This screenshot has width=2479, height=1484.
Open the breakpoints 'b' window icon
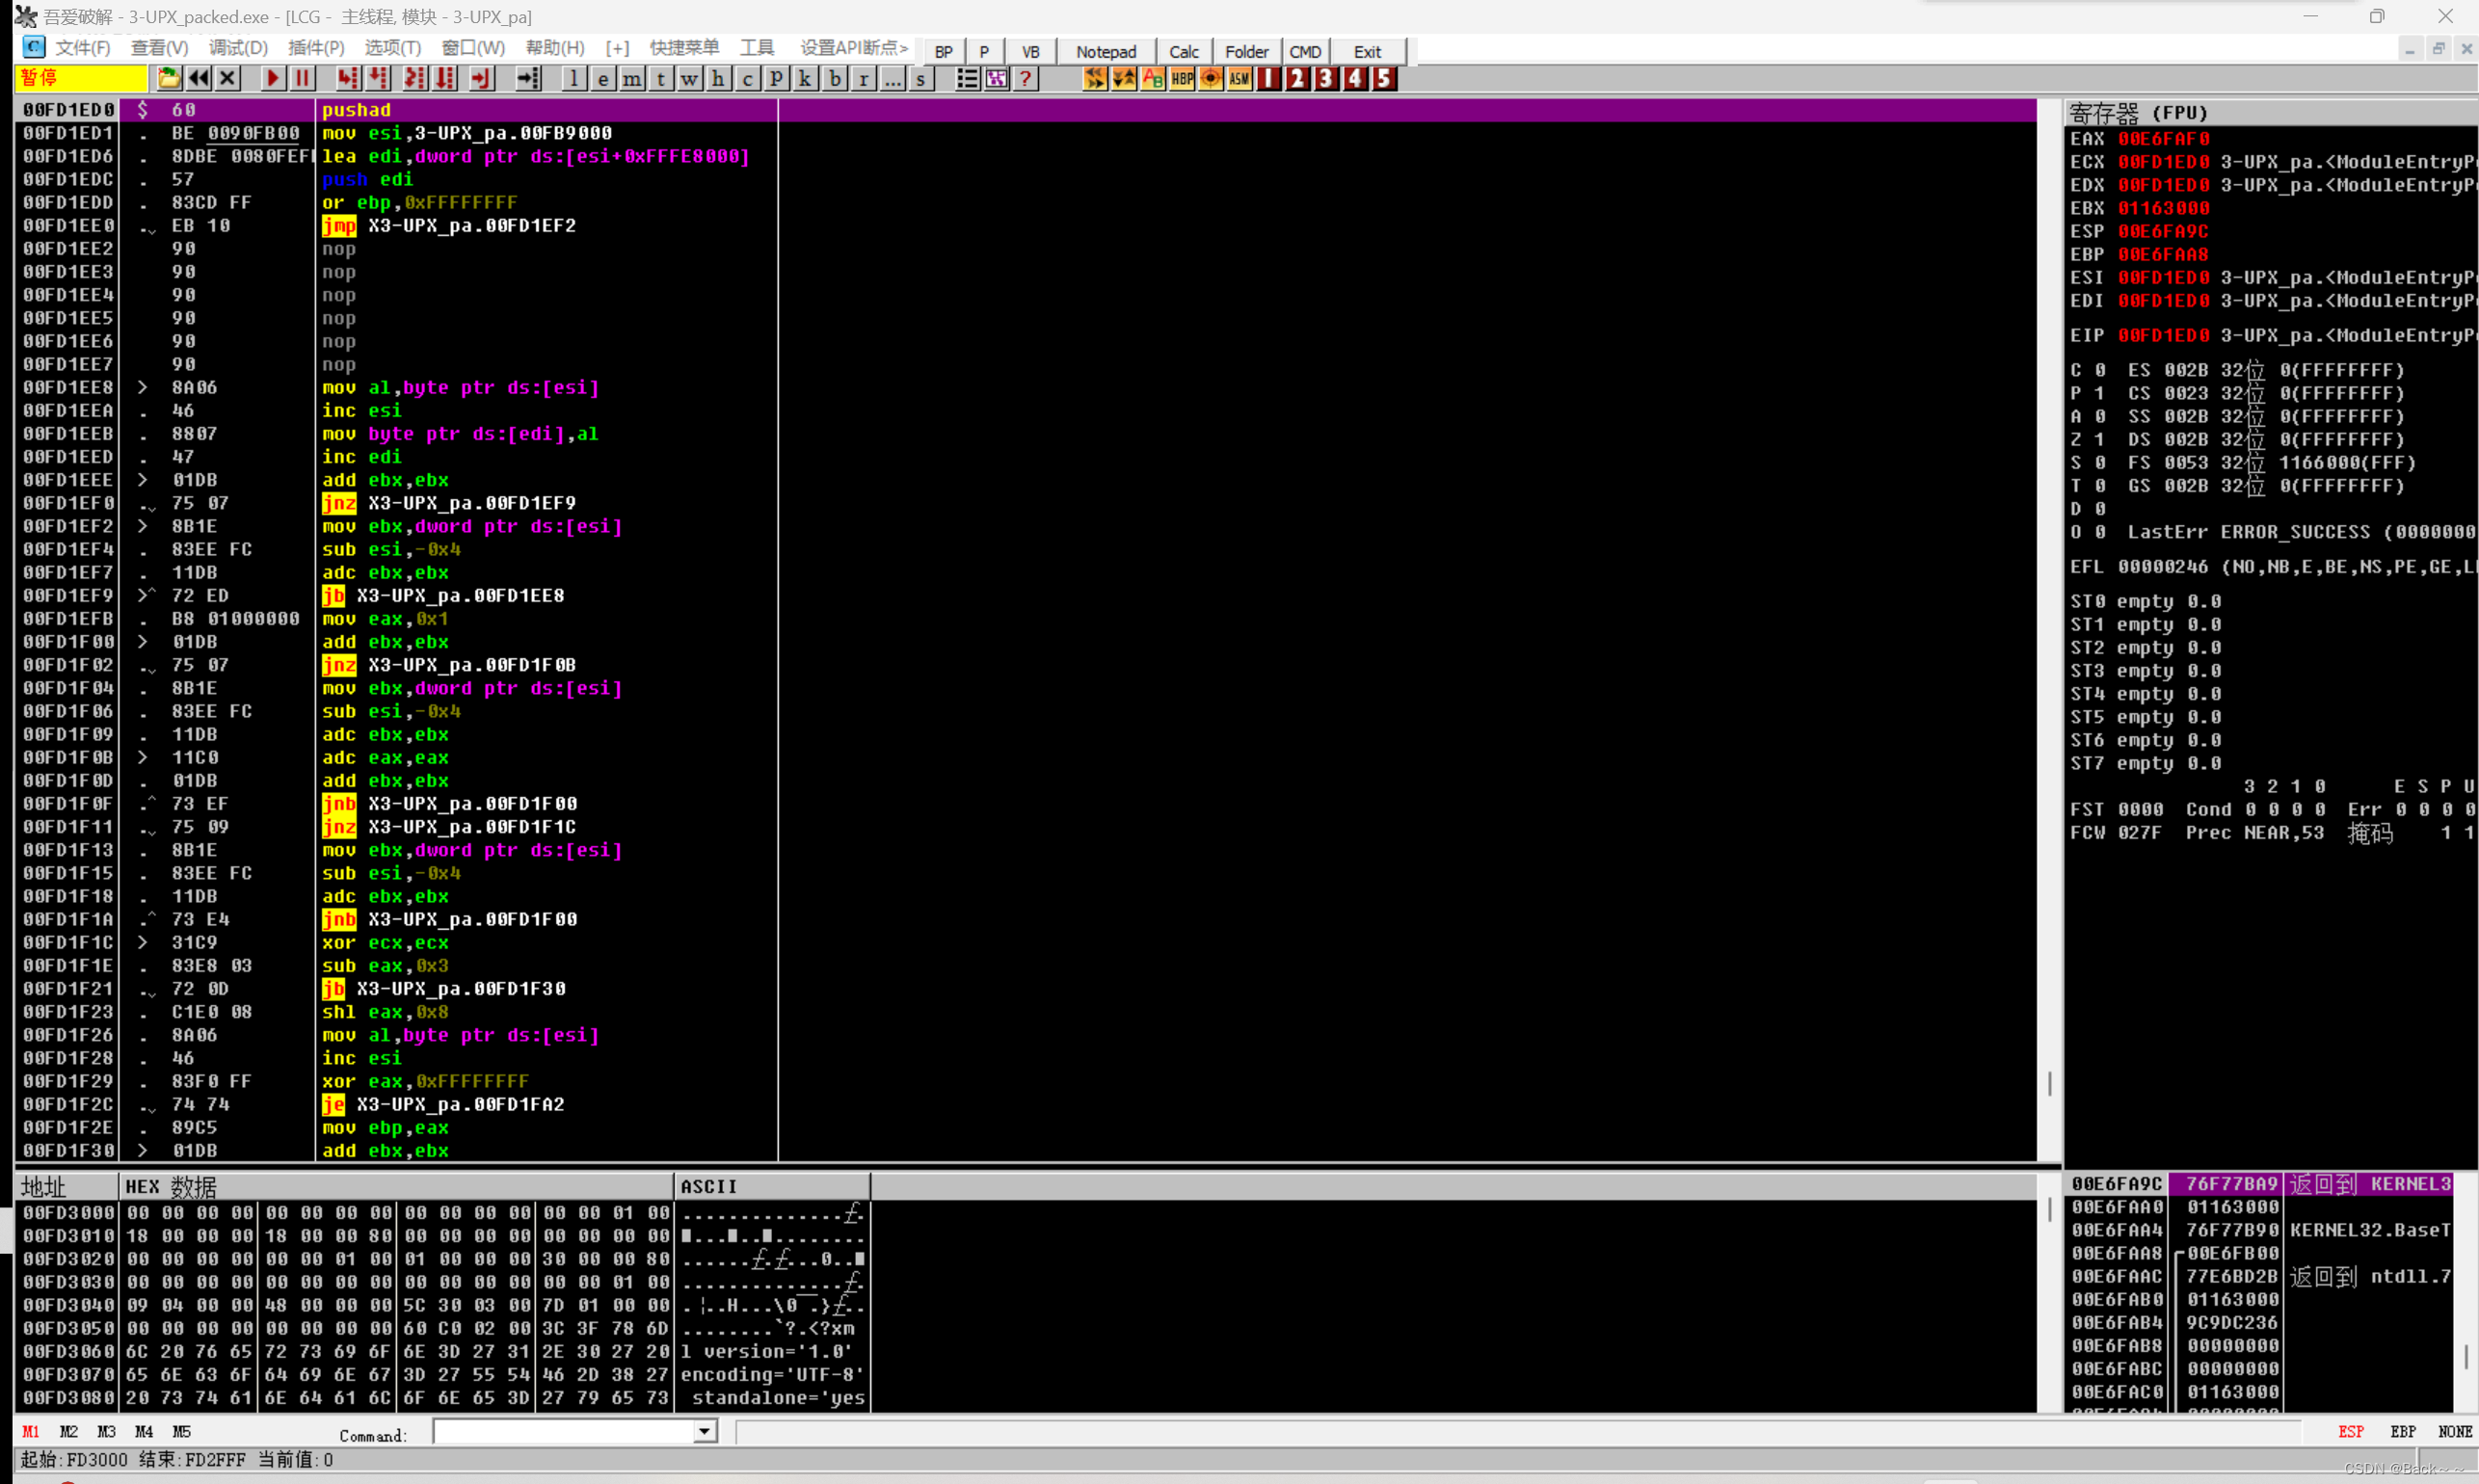(834, 79)
